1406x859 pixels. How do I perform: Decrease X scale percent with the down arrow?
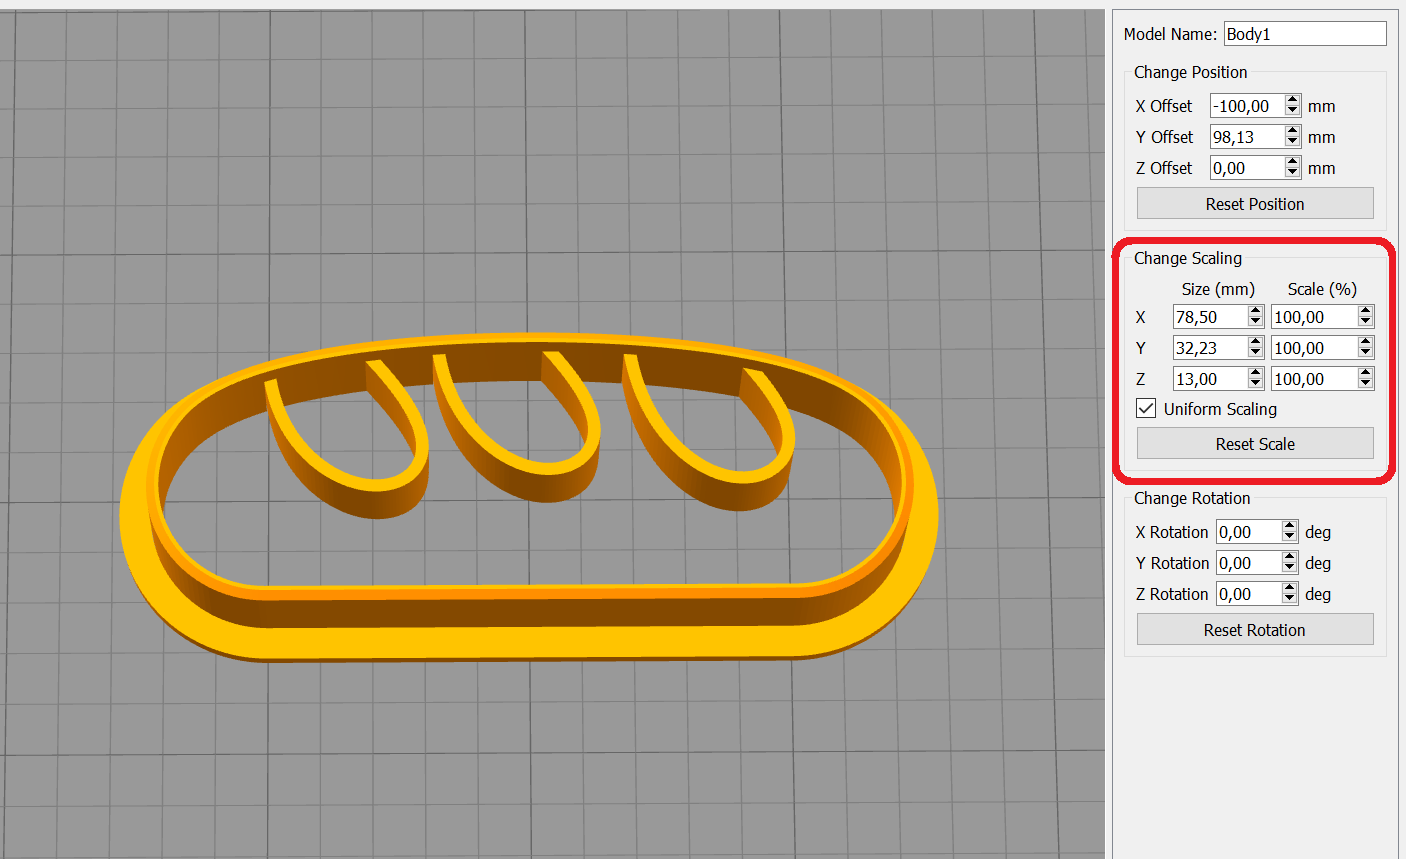click(1366, 323)
